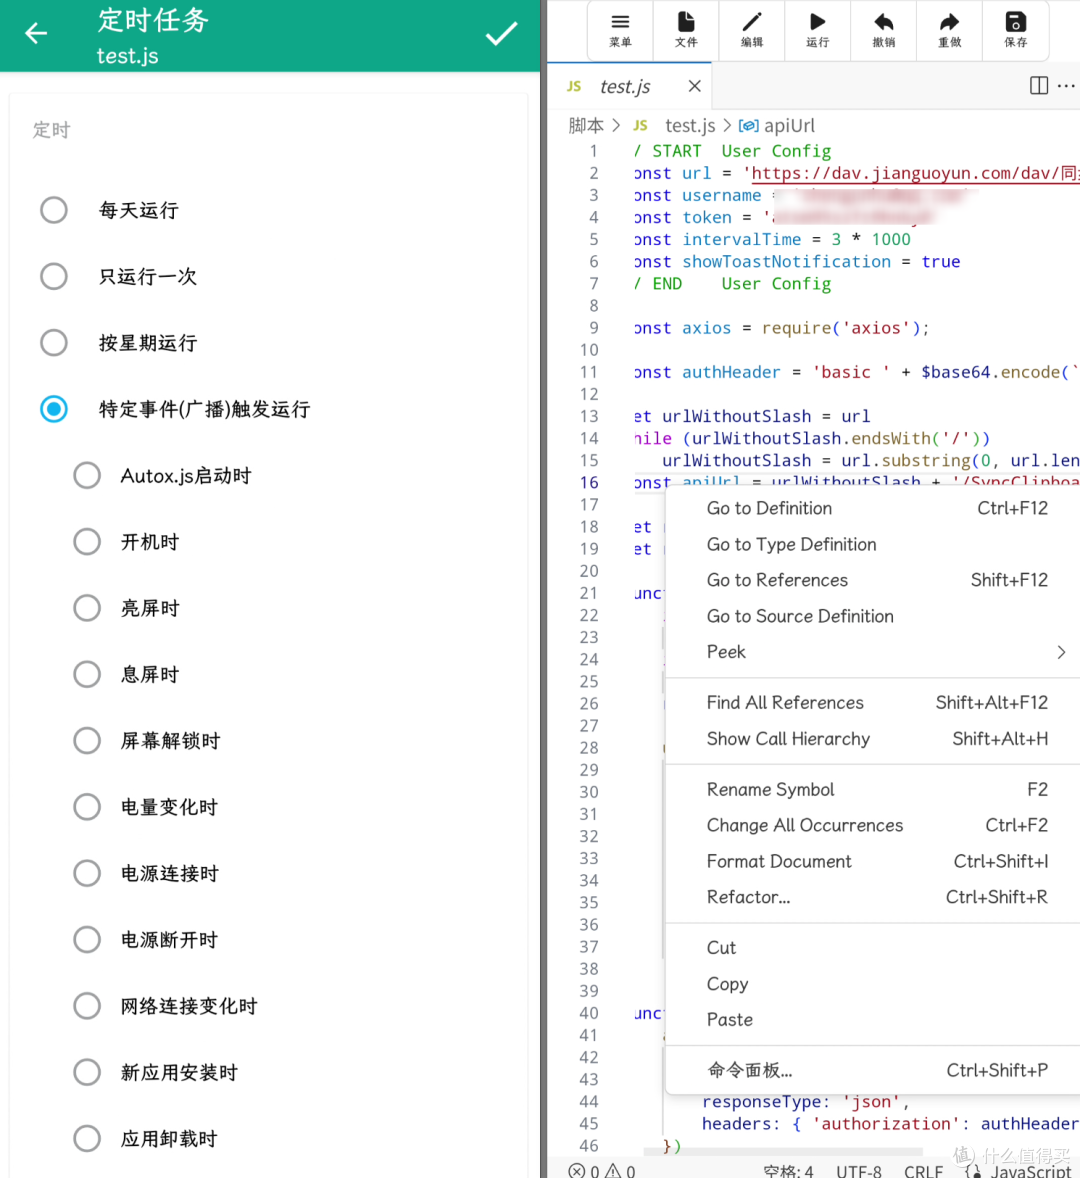Click the chevron after test.js in the breadcrumb
Screen dimensions: 1080x1178
(727, 125)
